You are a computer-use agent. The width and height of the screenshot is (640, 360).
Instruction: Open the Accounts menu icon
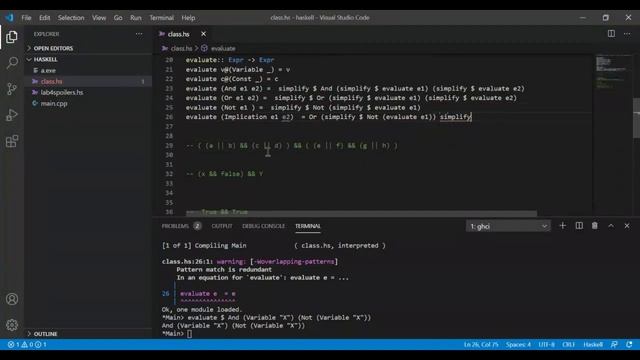pos(12,299)
